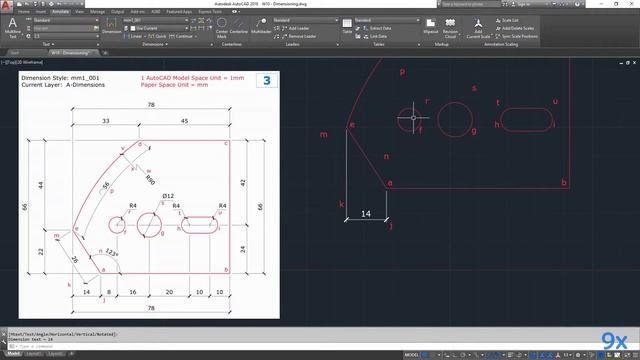640x360 pixels.
Task: Open the table style Standard dropdown
Action: 387,20
